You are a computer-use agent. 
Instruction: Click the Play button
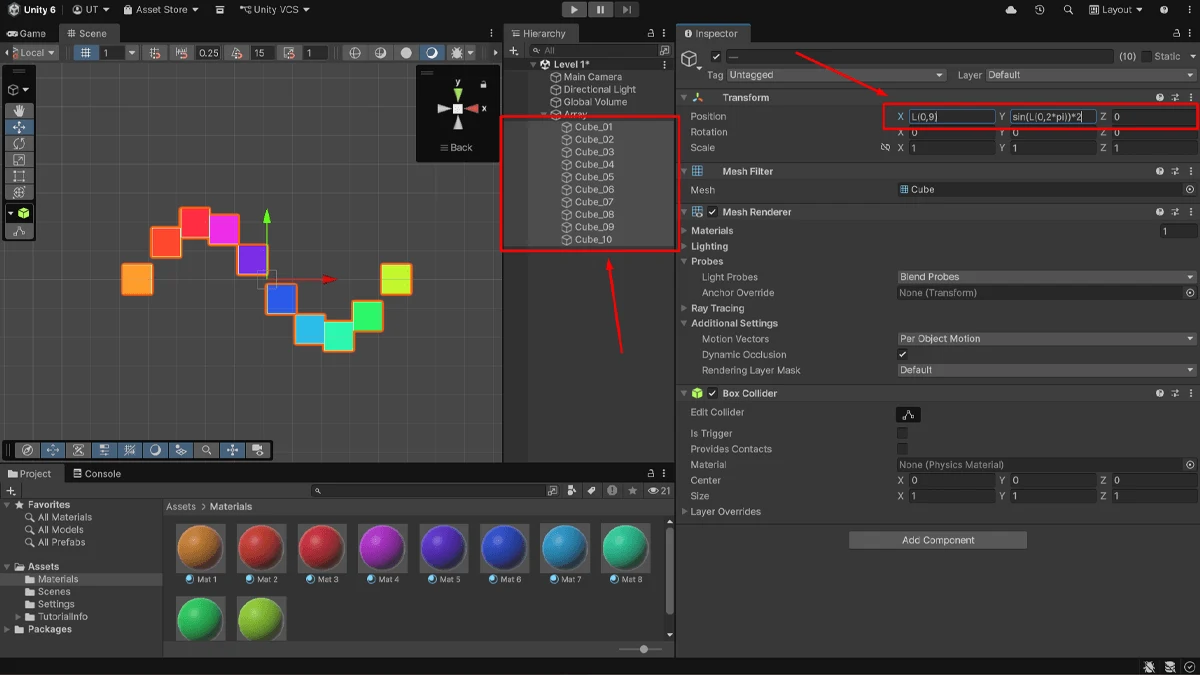[x=574, y=10]
